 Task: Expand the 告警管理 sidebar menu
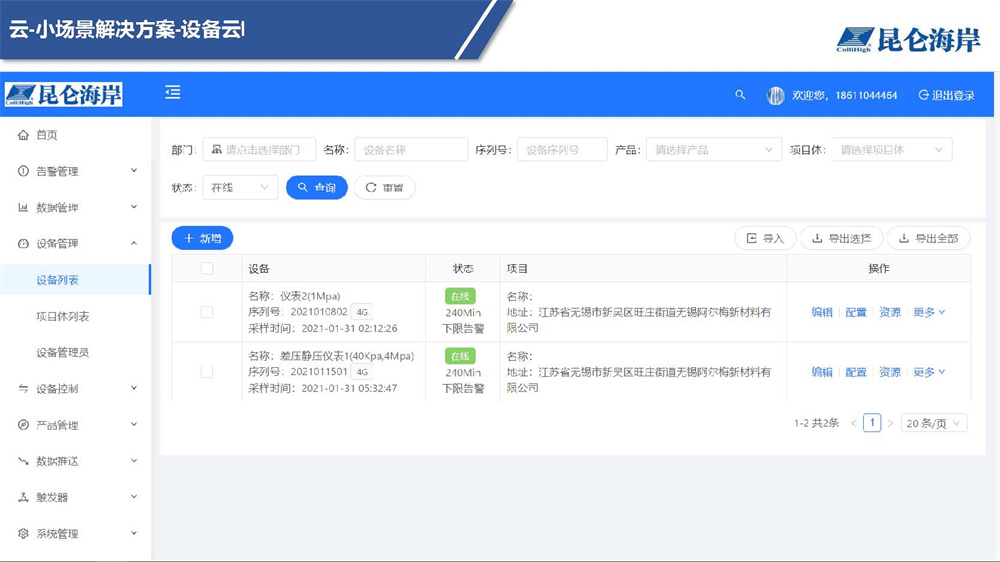75,172
